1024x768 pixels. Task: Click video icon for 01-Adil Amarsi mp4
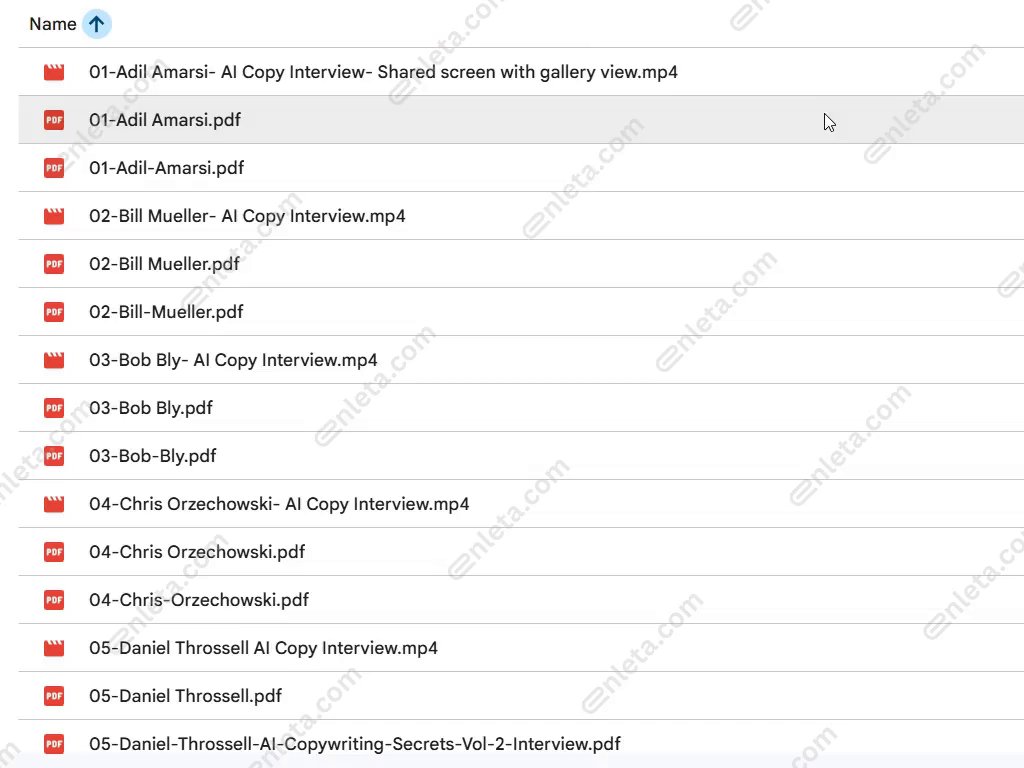tap(54, 72)
